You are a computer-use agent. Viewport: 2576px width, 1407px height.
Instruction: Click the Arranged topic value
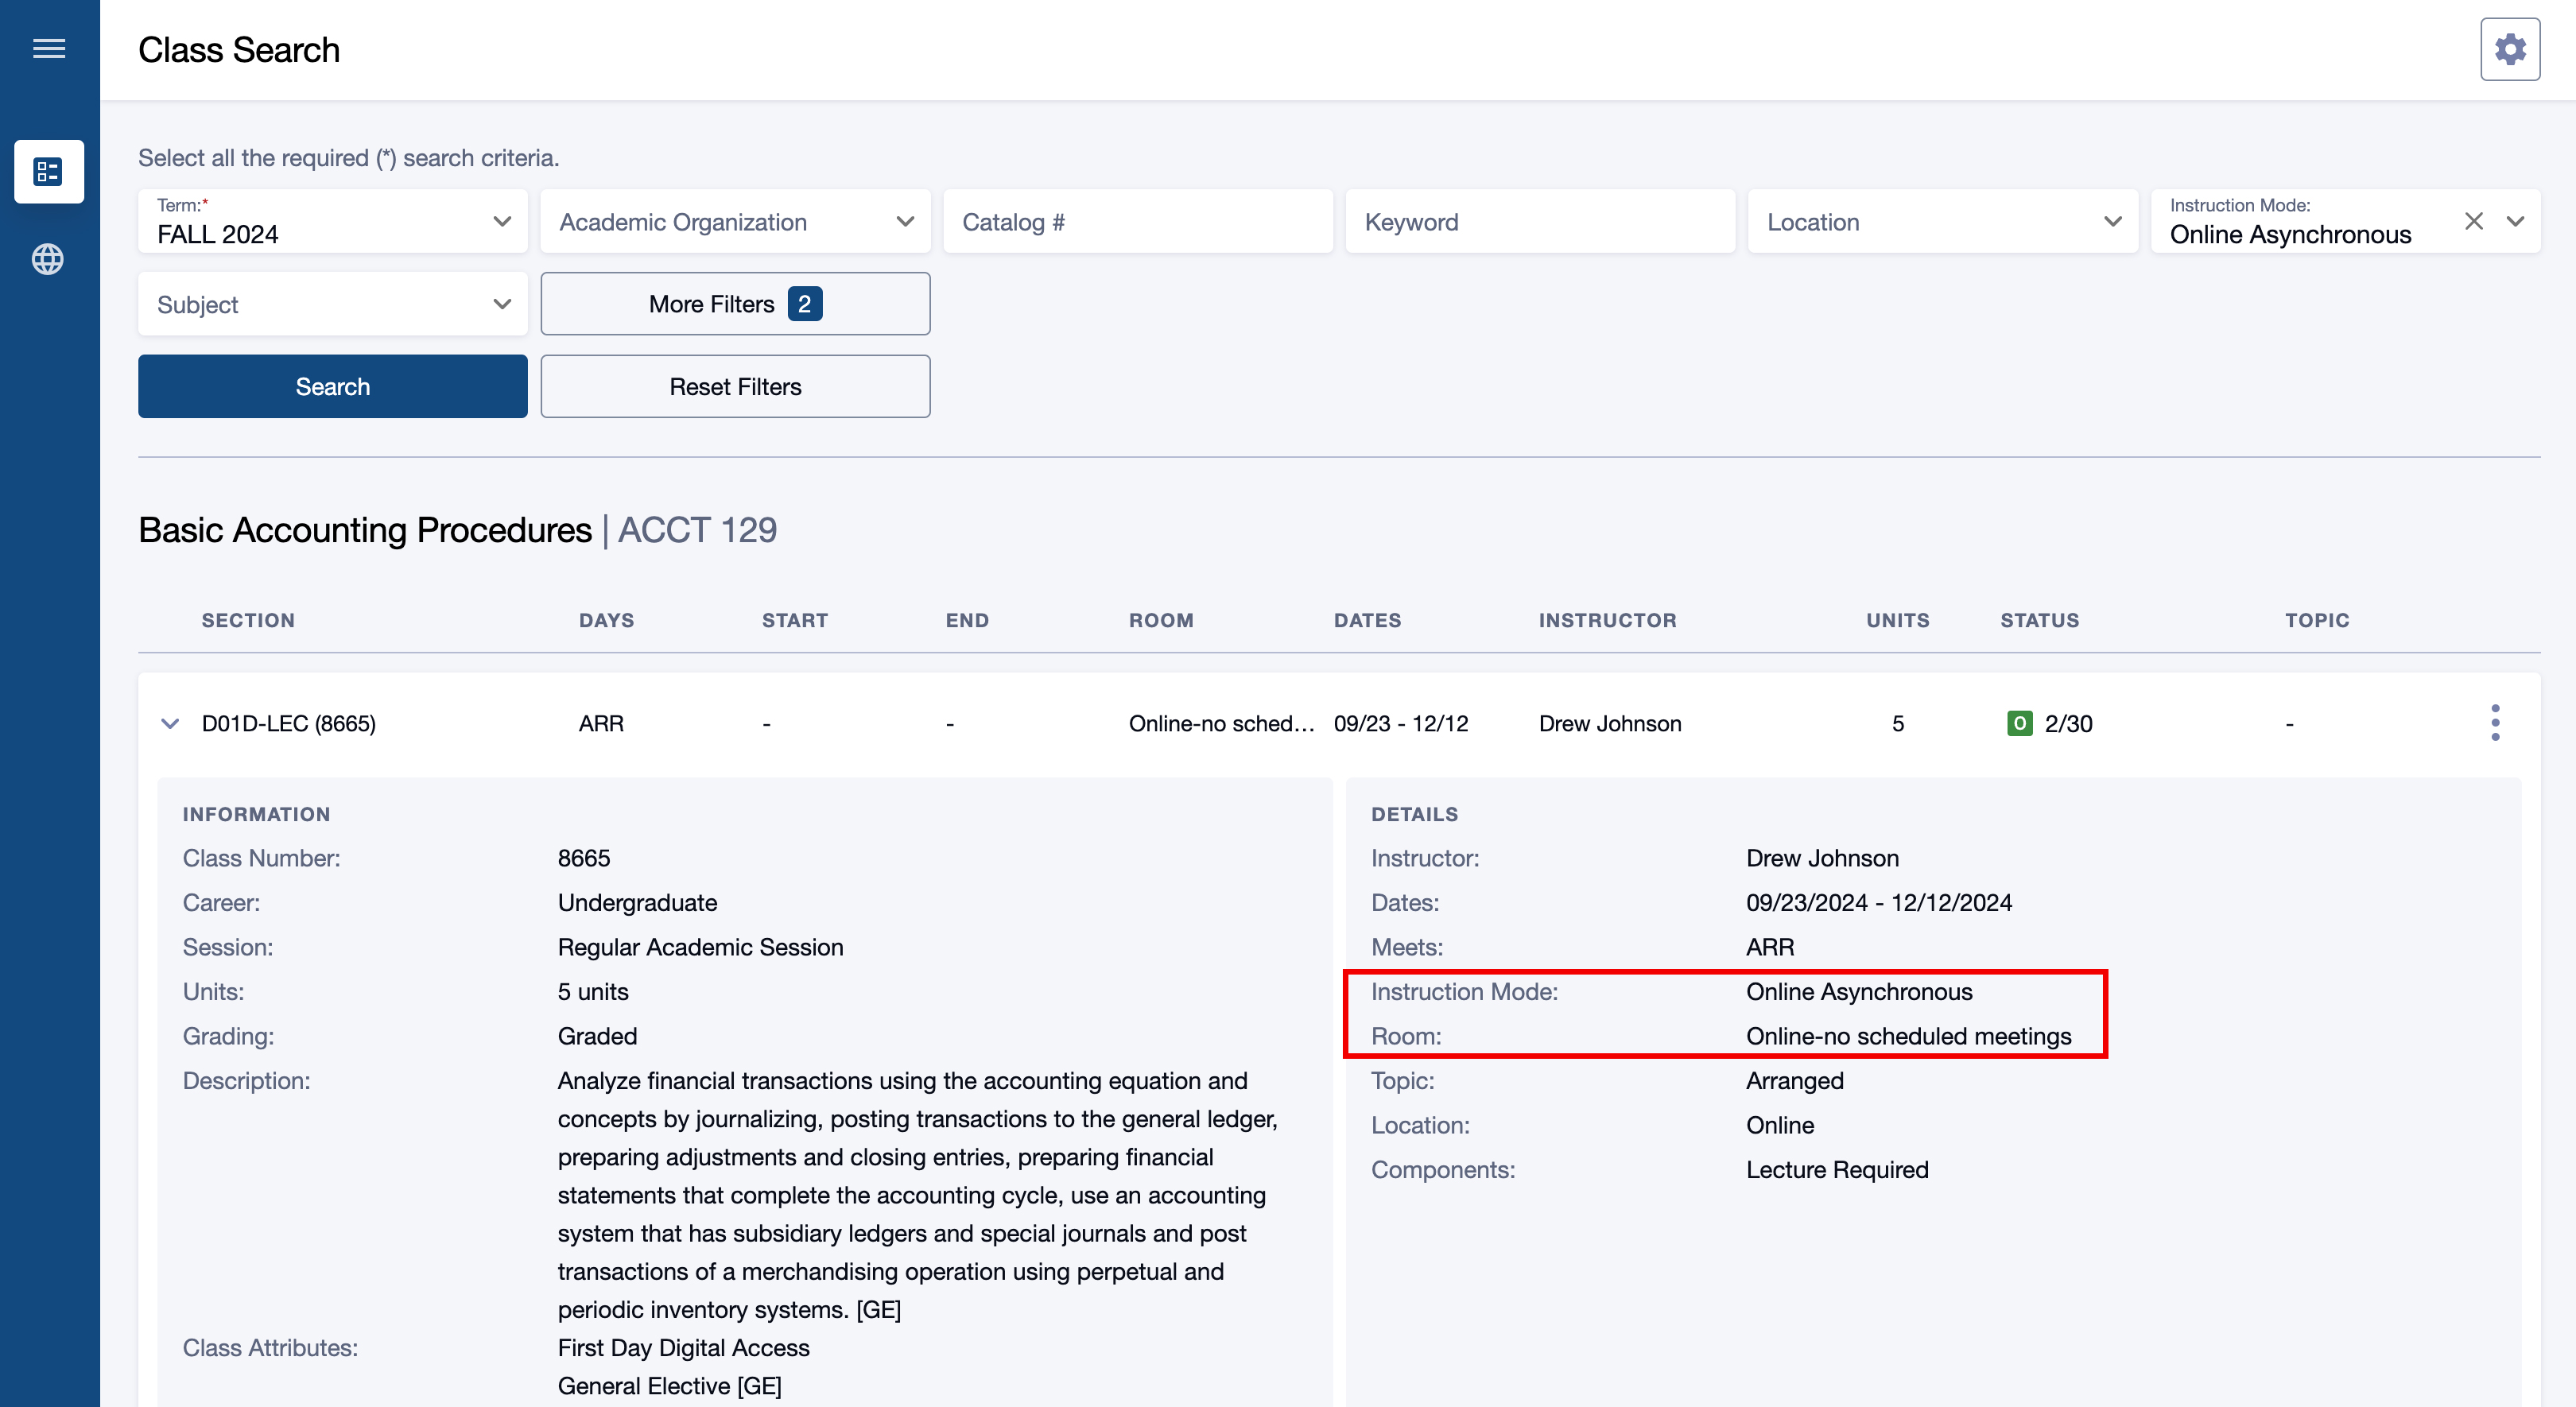(x=1794, y=1080)
